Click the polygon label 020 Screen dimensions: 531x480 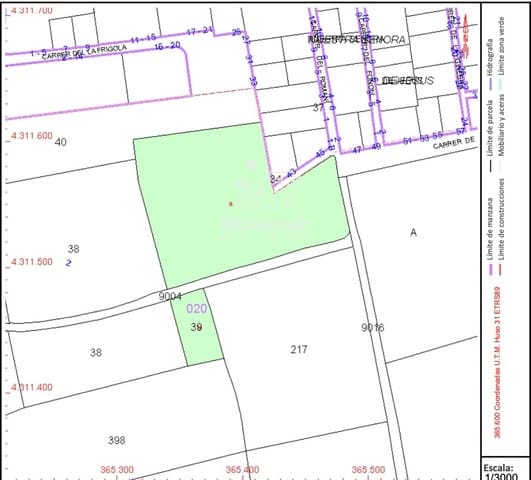(x=197, y=309)
